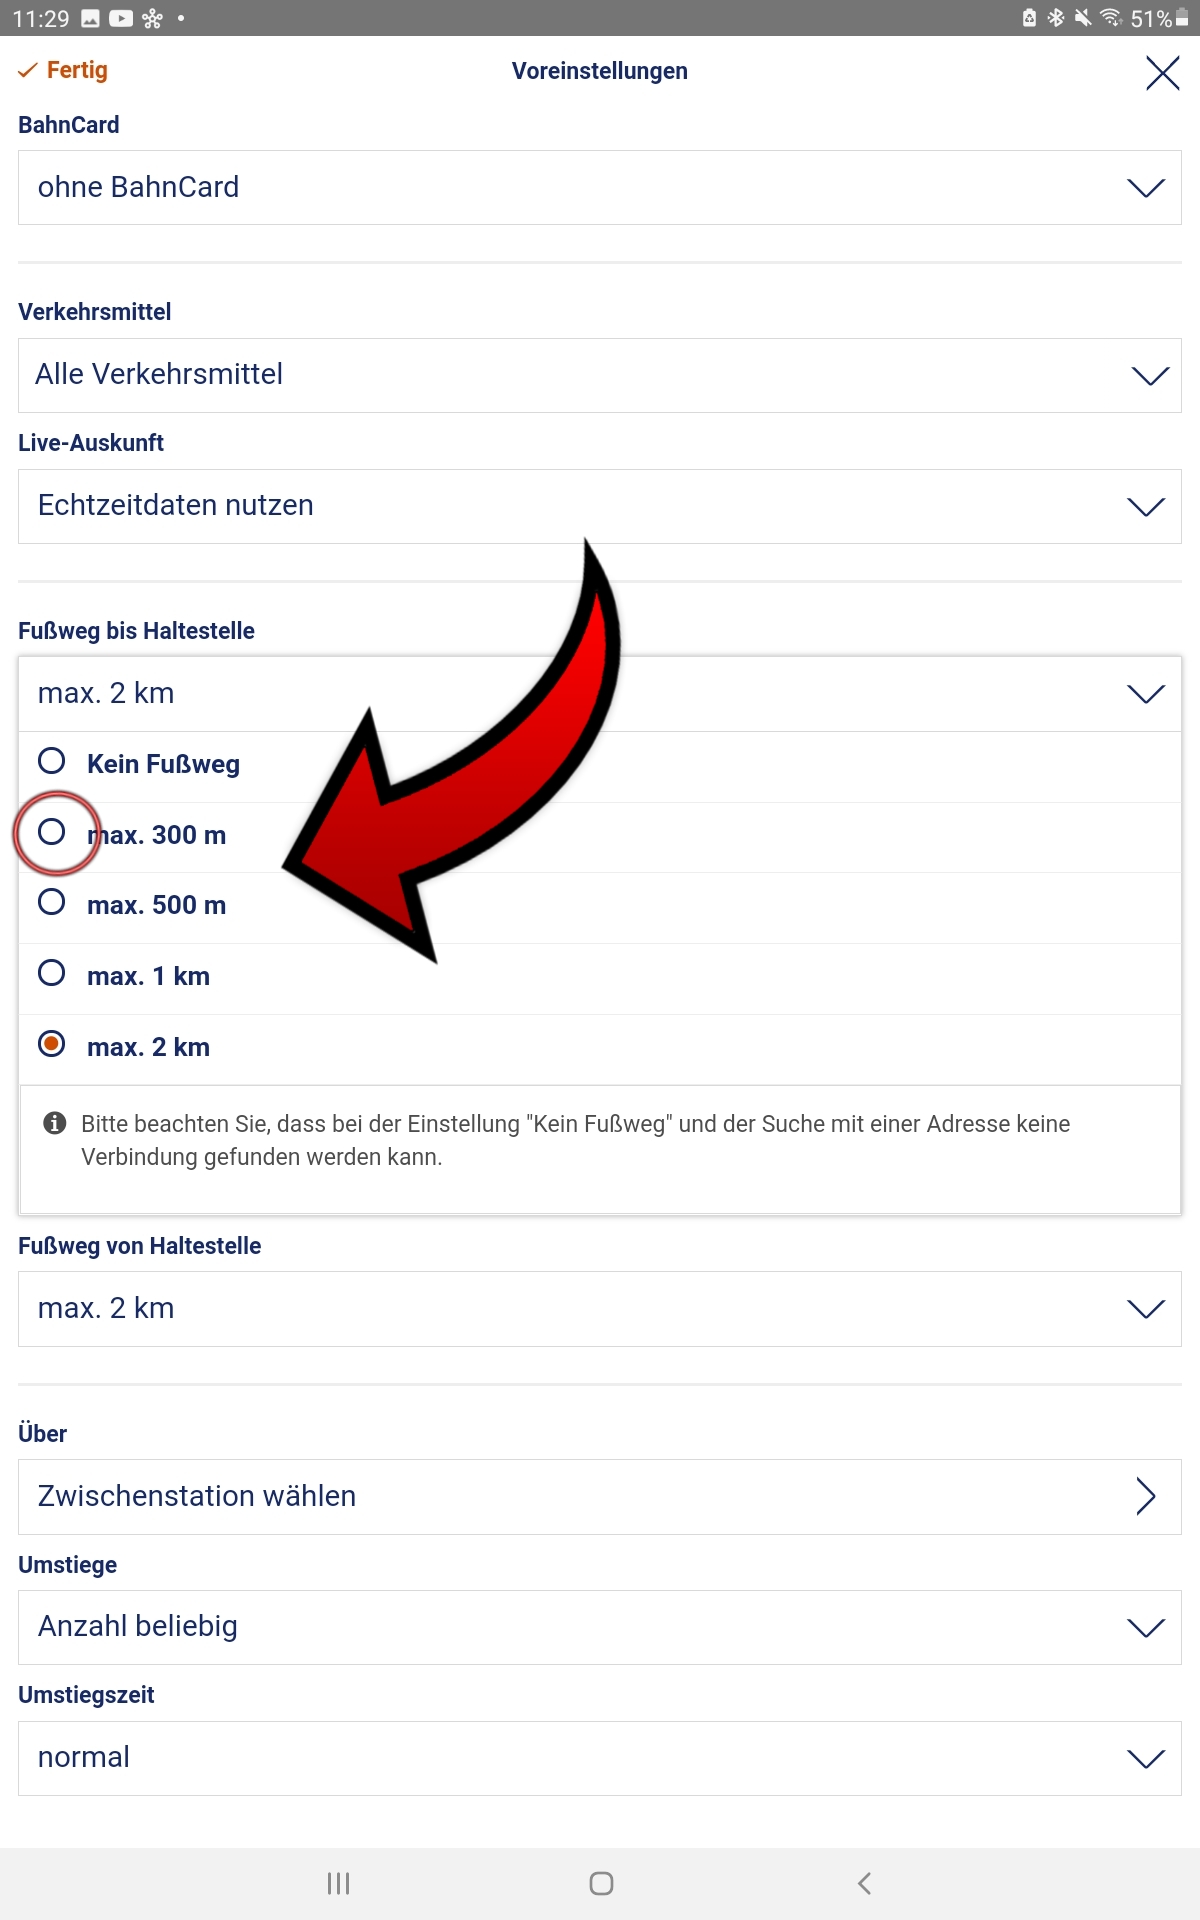Open the Umstiegszeit normal dropdown
Image resolution: width=1200 pixels, height=1920 pixels.
pos(600,1758)
